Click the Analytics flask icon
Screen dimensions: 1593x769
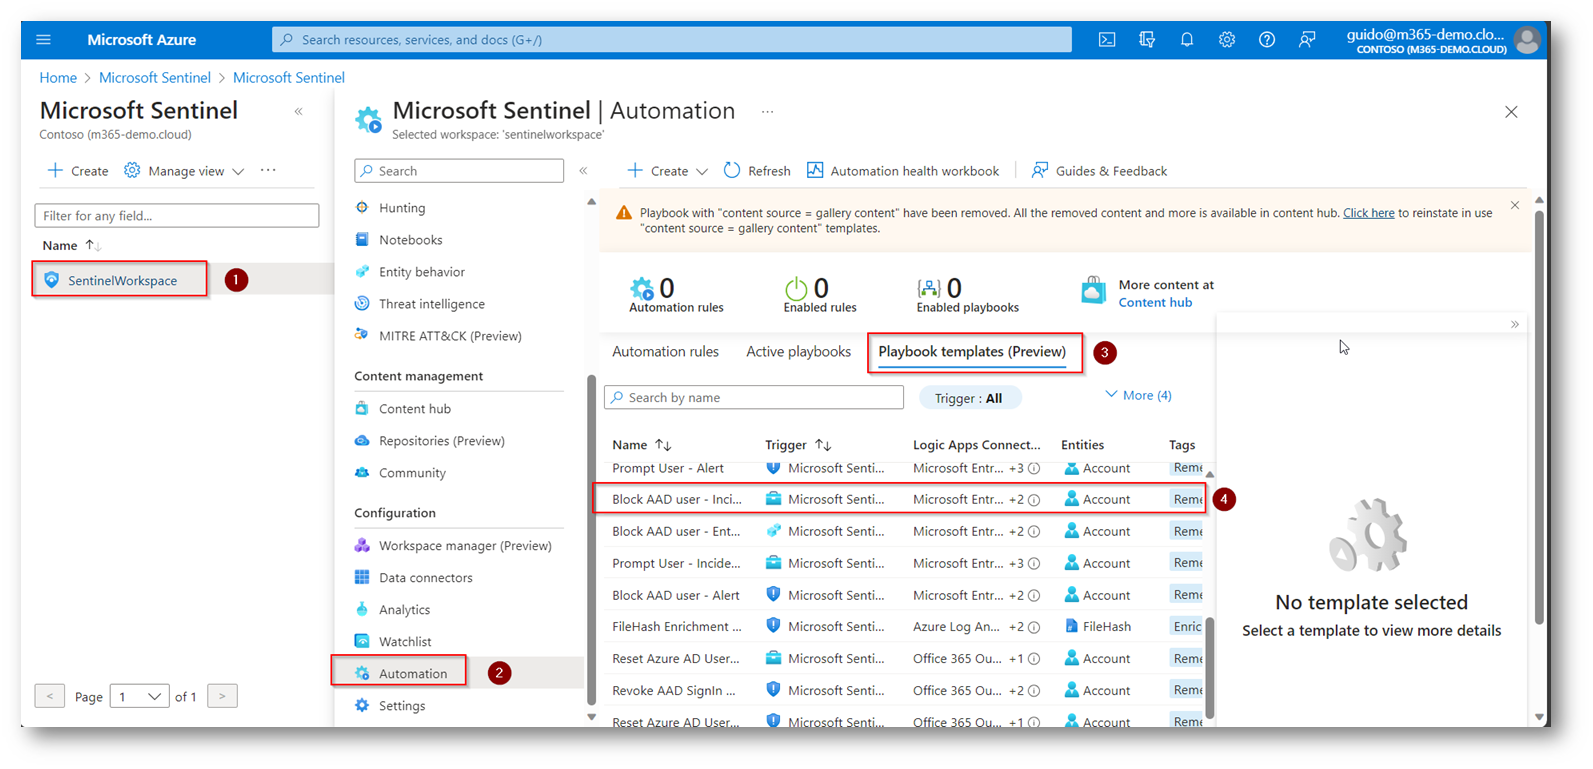362,610
